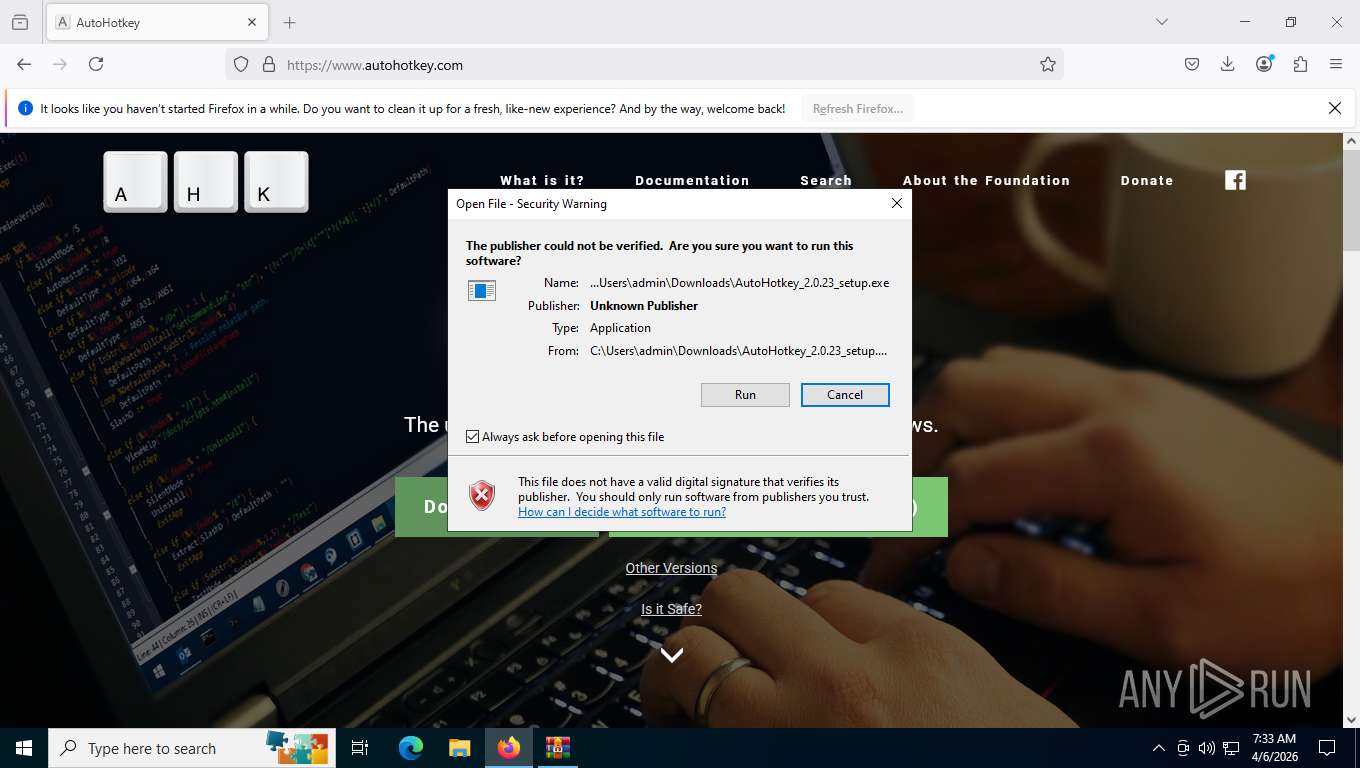The height and width of the screenshot is (768, 1360).
Task: Open the Pocket save icon
Action: click(x=1192, y=64)
